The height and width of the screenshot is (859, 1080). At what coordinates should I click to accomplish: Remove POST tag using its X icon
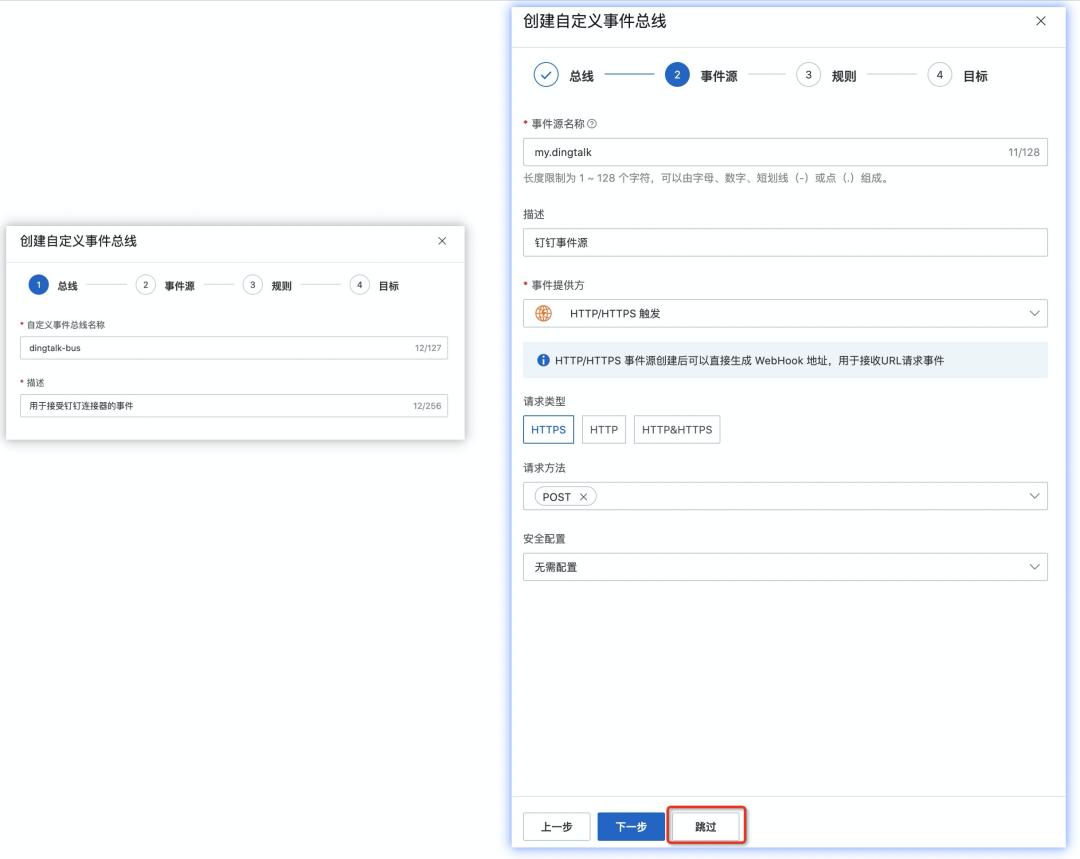pyautogui.click(x=581, y=496)
